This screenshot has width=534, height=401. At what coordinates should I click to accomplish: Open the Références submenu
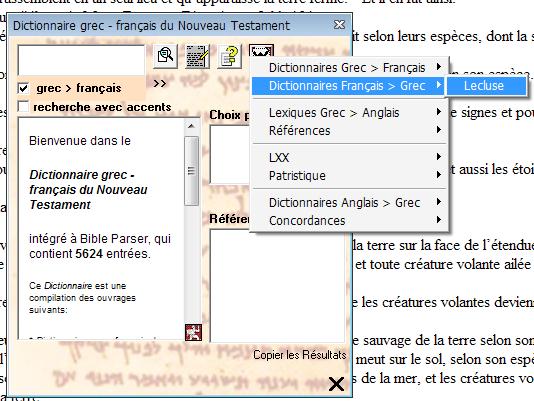[x=349, y=130]
